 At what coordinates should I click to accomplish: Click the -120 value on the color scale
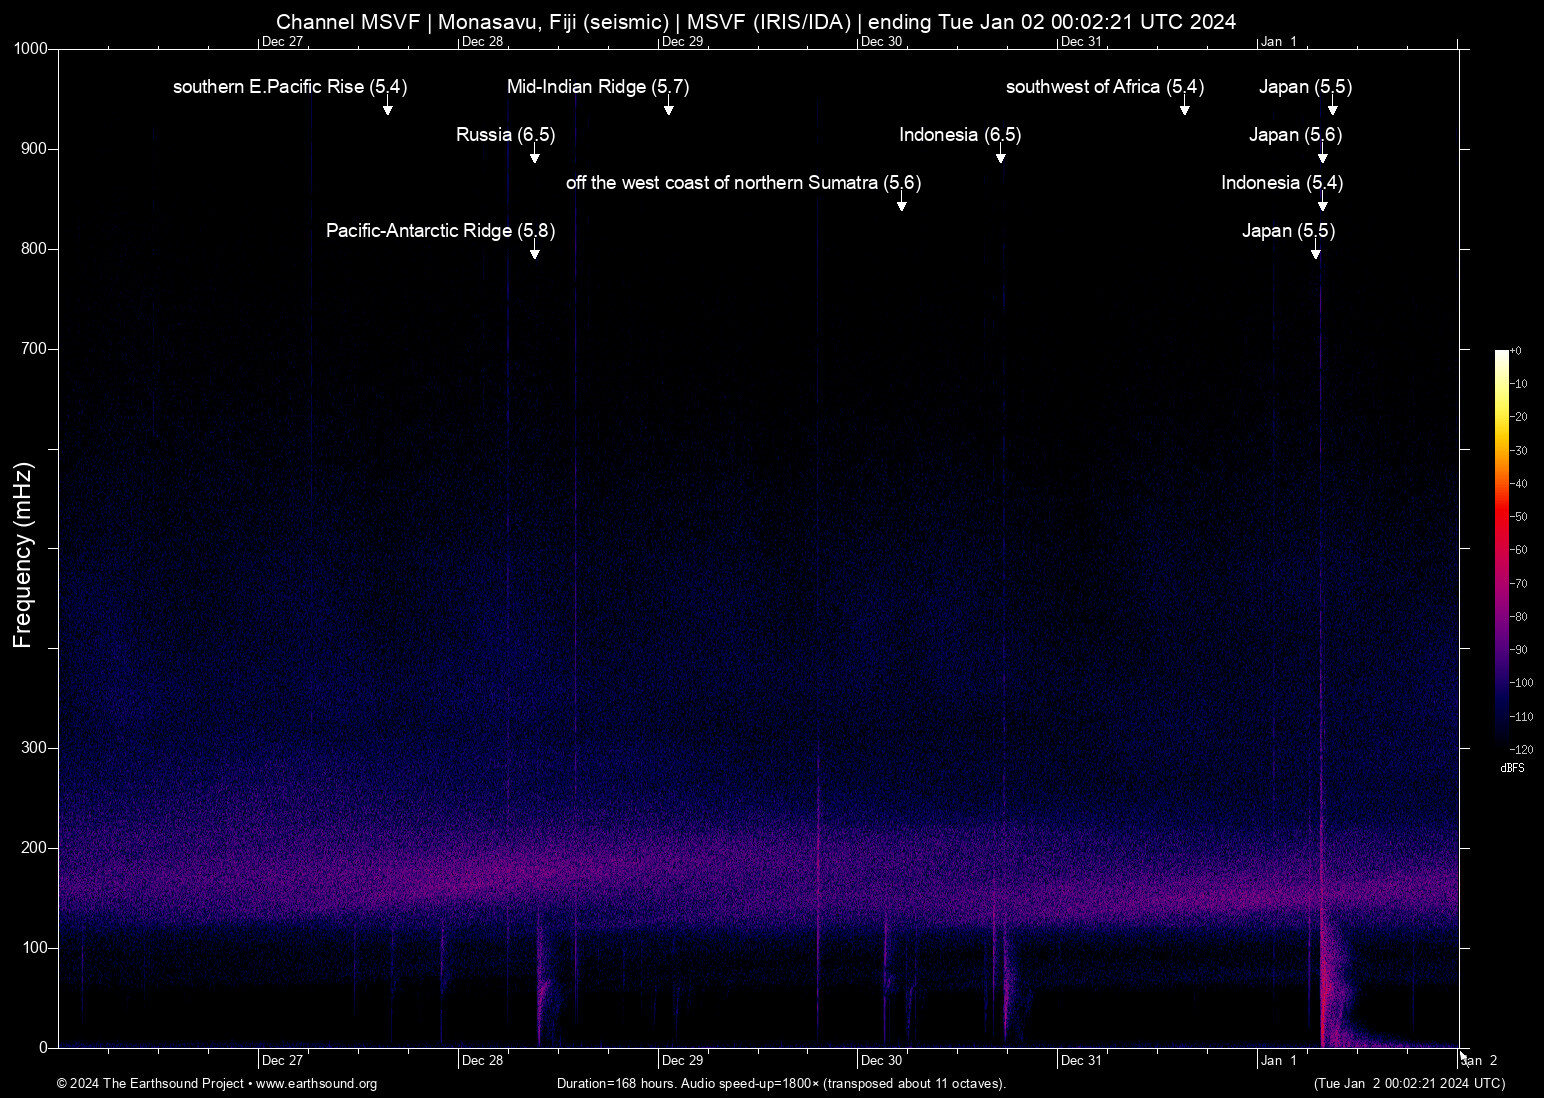(x=1521, y=749)
